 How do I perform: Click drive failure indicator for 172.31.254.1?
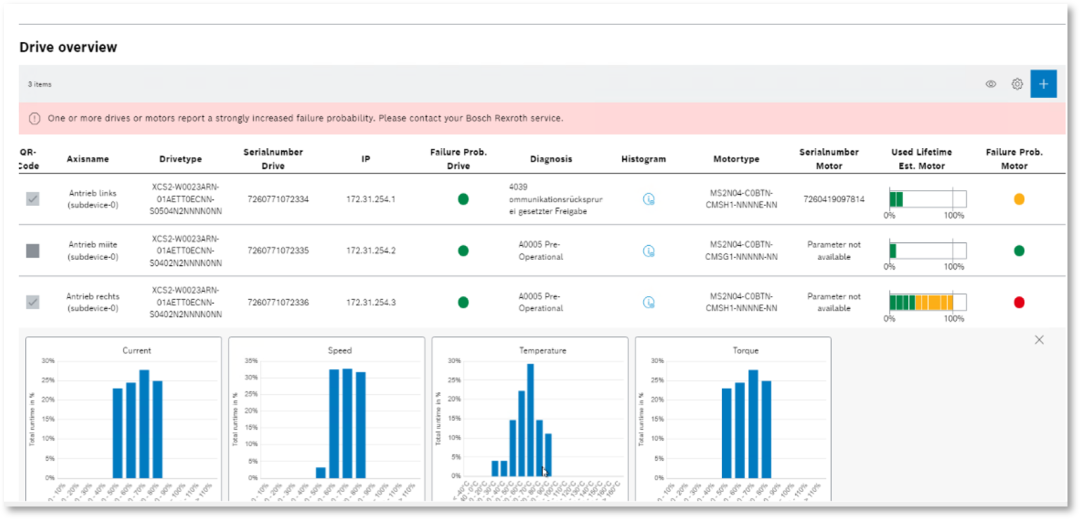pos(463,199)
